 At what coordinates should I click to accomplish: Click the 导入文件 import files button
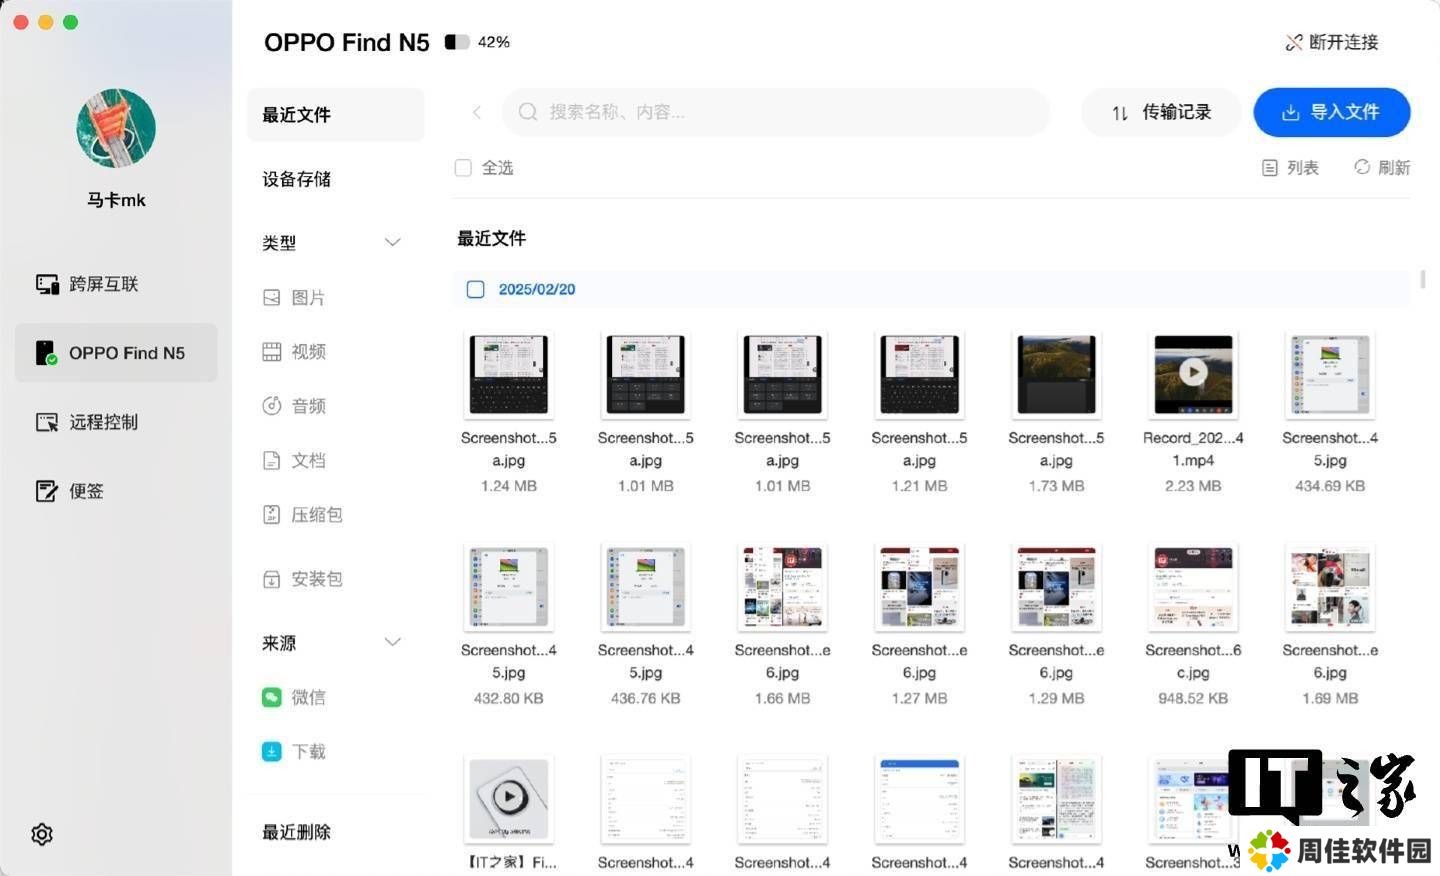coord(1332,112)
